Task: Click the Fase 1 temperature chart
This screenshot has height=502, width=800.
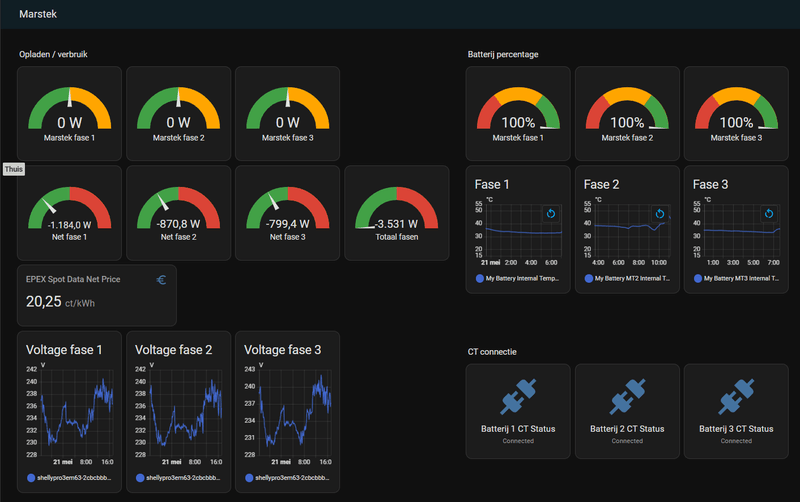Action: 524,231
